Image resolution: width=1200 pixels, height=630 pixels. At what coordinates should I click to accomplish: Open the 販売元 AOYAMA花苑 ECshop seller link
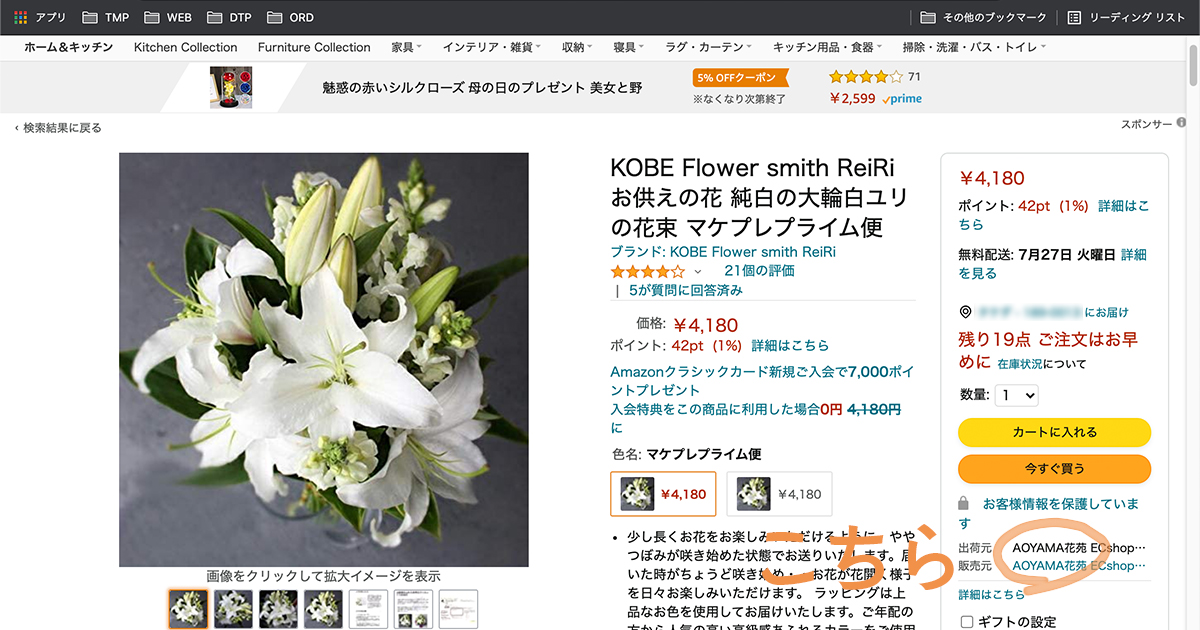[1079, 566]
